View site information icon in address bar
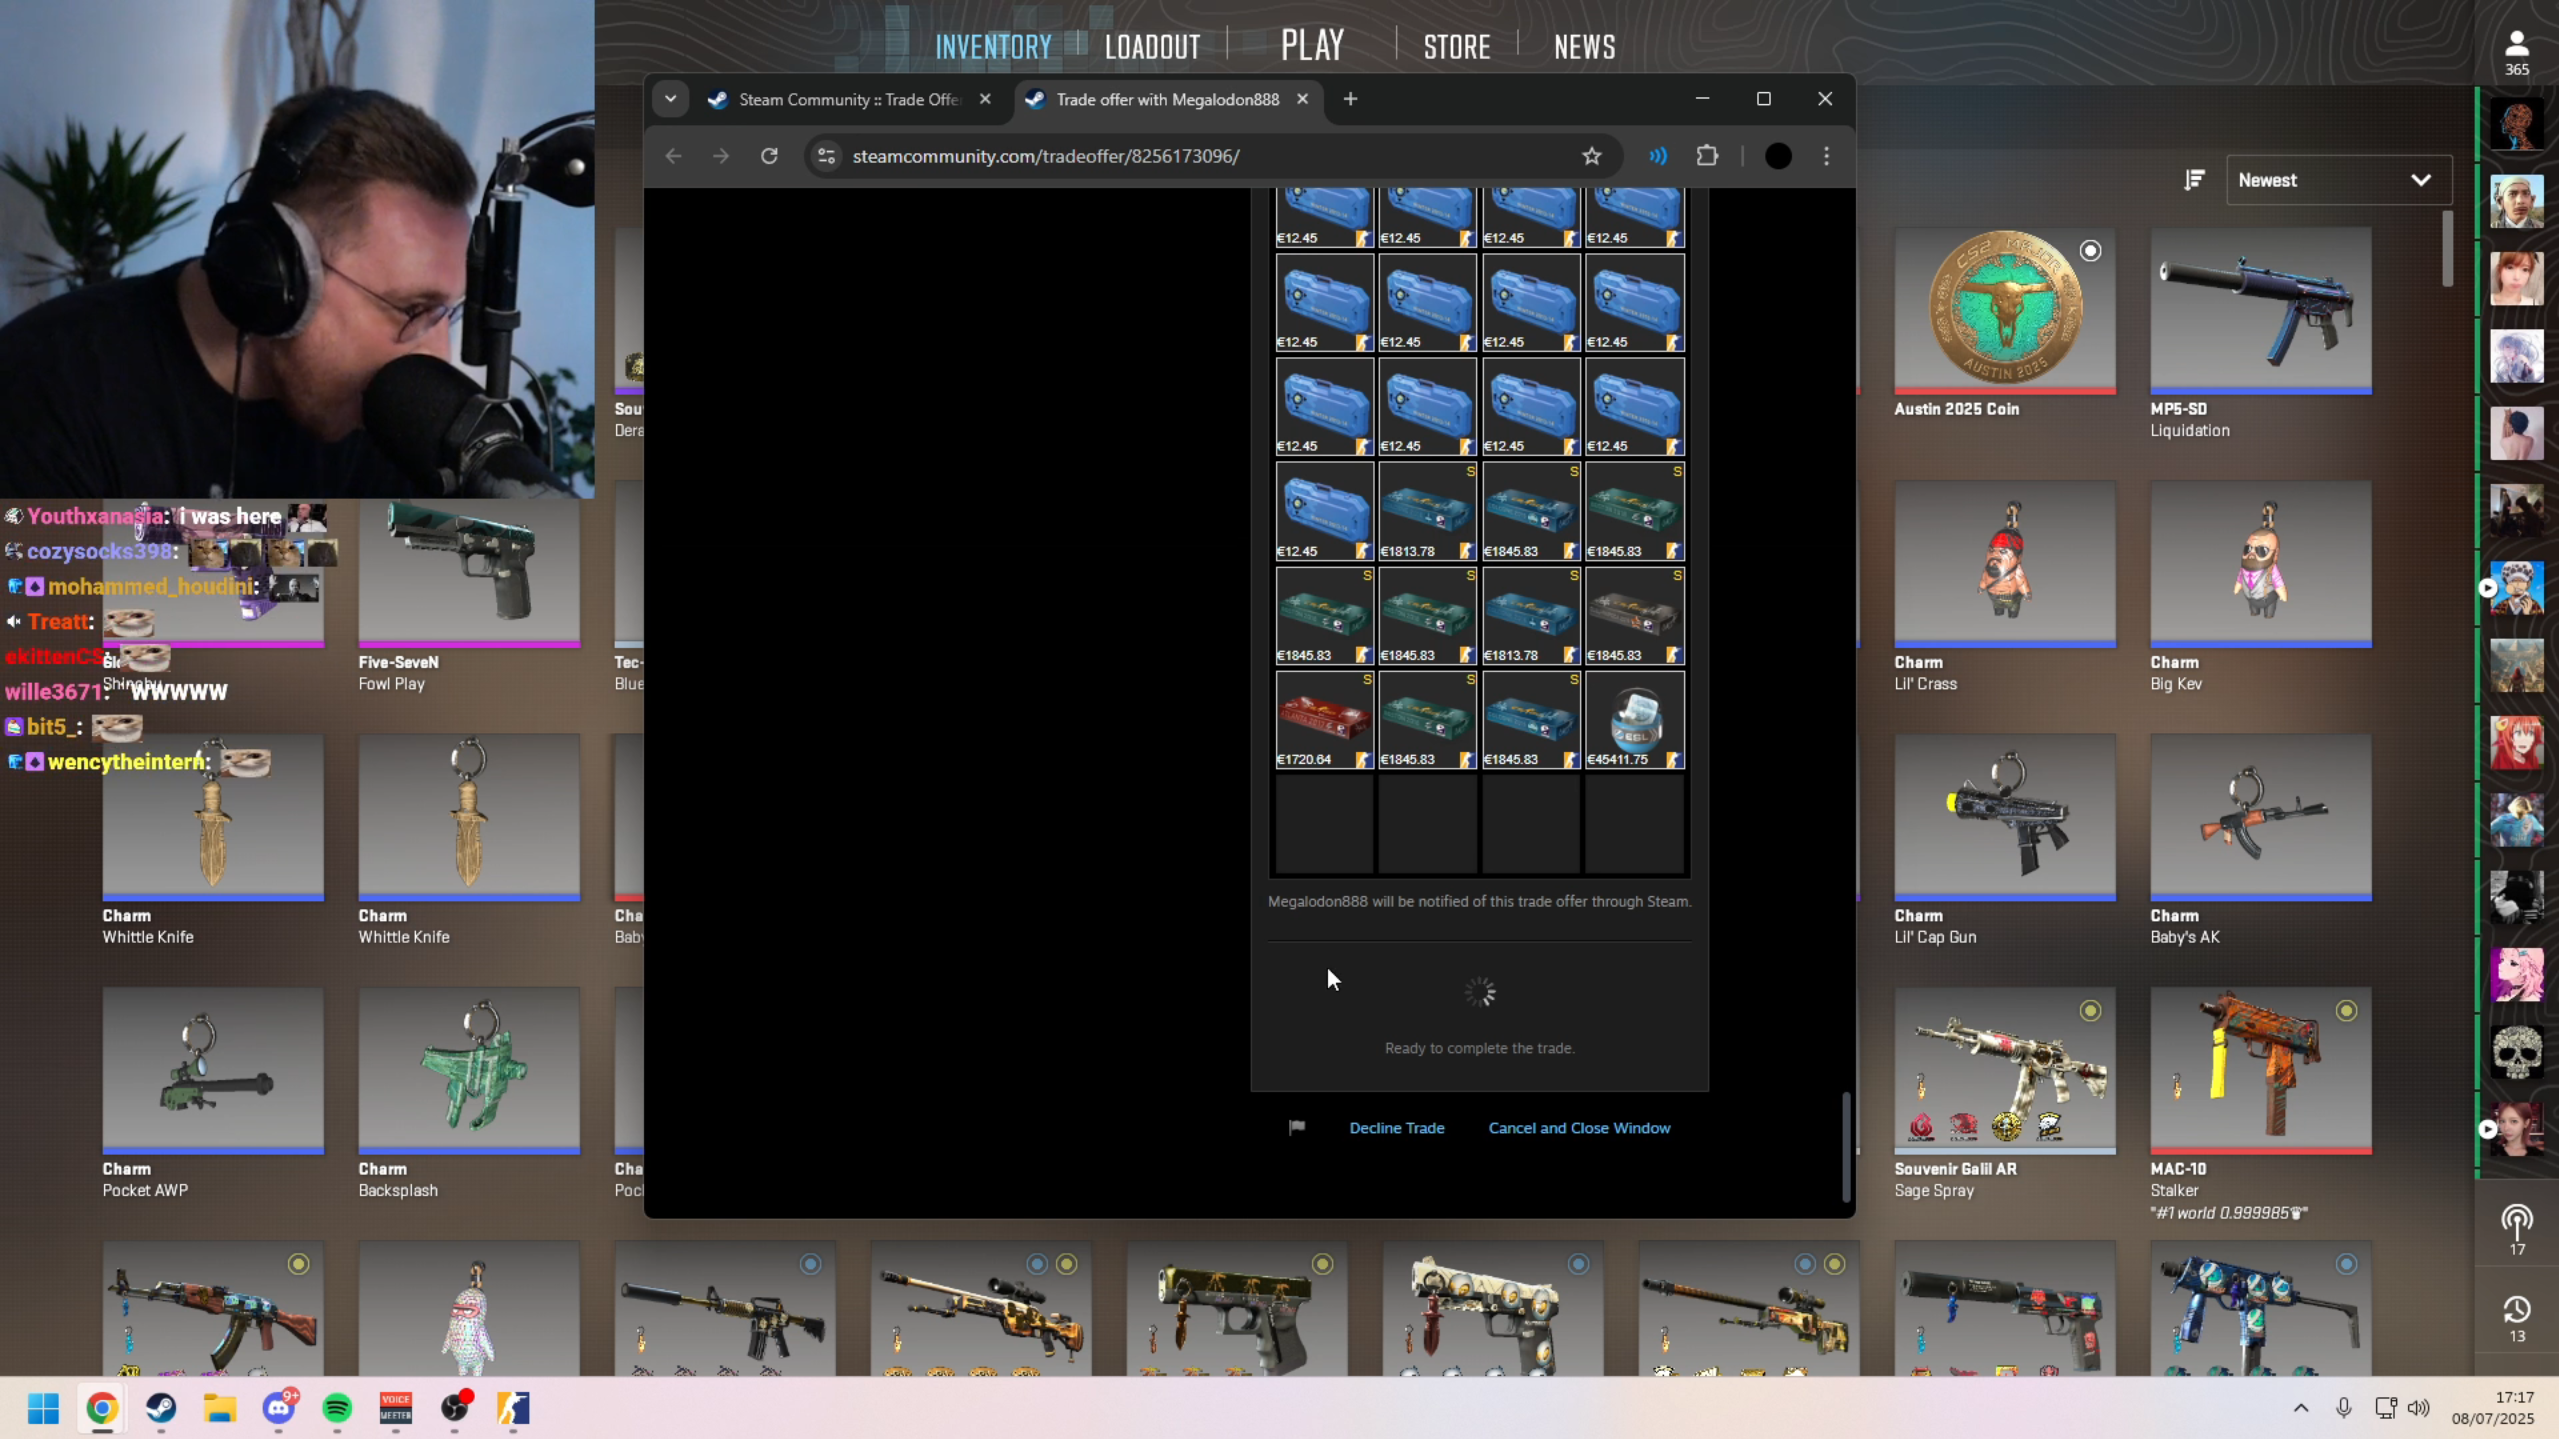The width and height of the screenshot is (2559, 1439). tap(826, 156)
